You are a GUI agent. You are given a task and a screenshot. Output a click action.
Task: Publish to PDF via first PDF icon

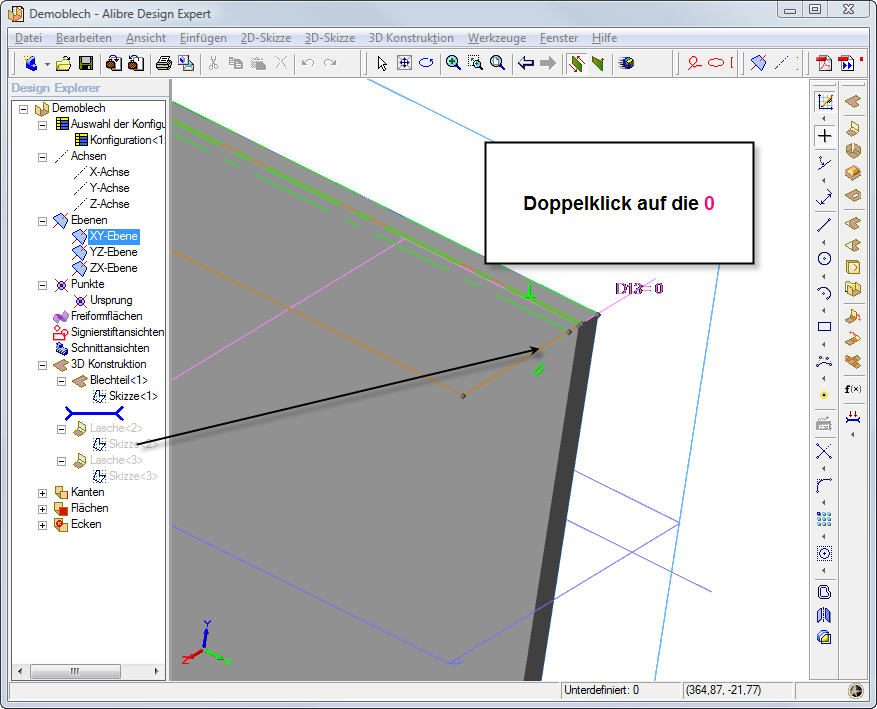[x=823, y=63]
